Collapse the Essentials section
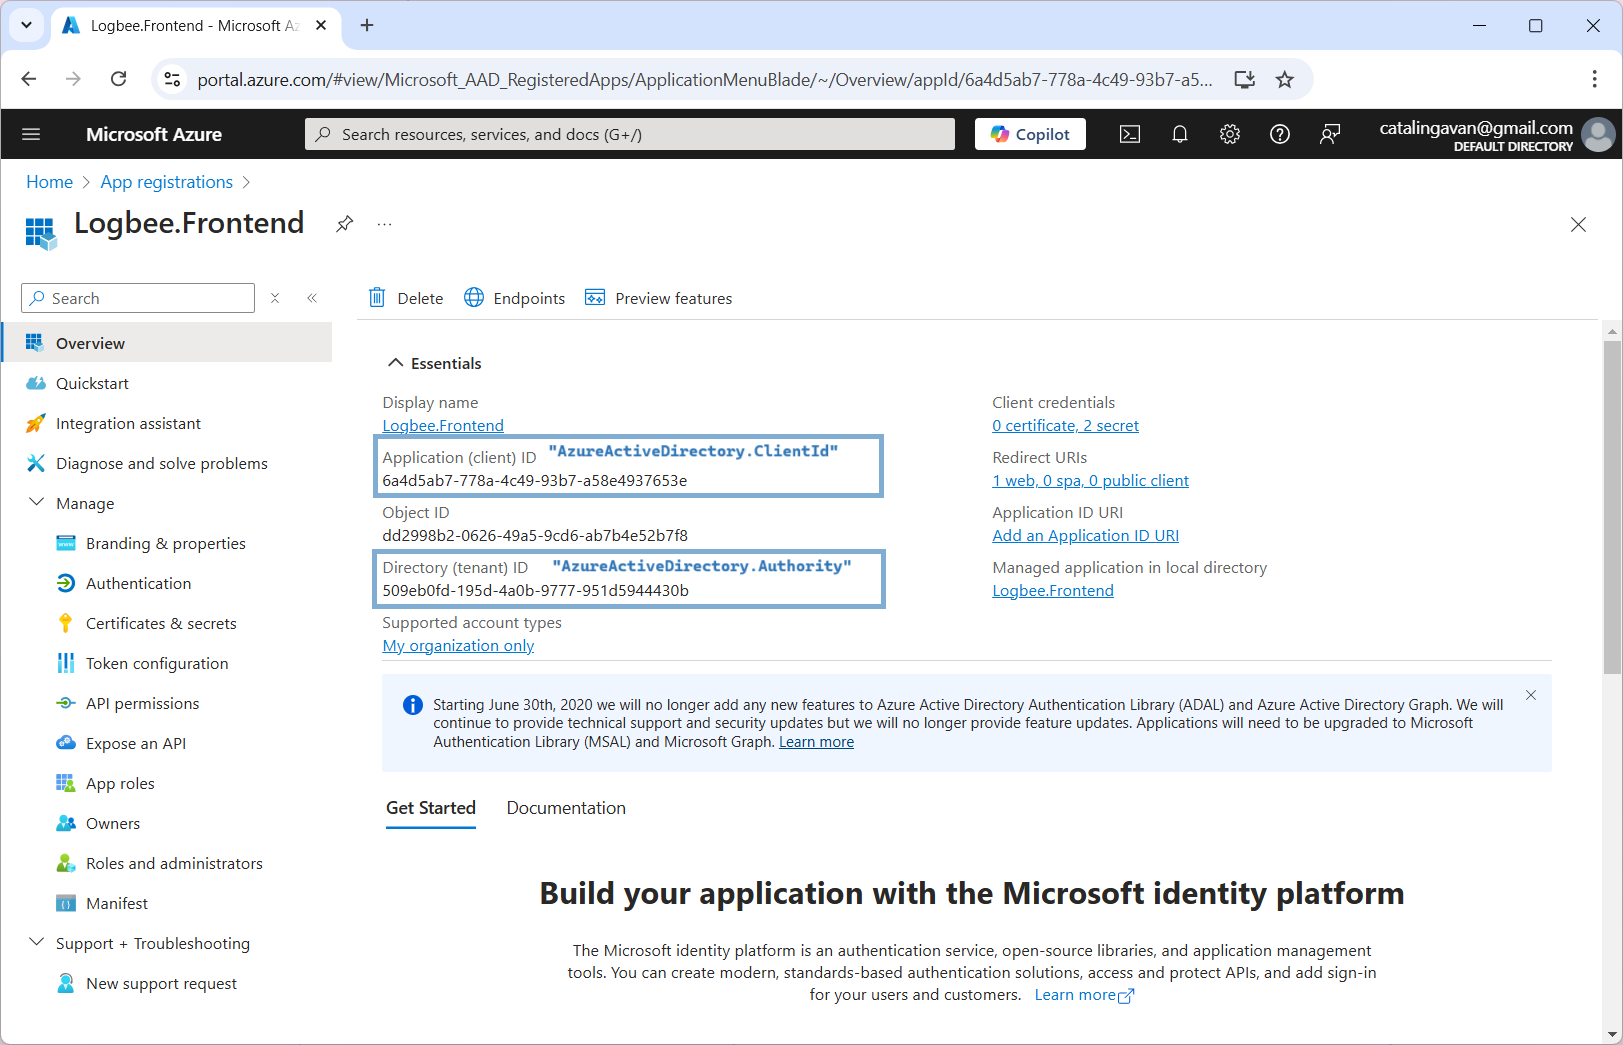This screenshot has height=1045, width=1623. click(395, 362)
